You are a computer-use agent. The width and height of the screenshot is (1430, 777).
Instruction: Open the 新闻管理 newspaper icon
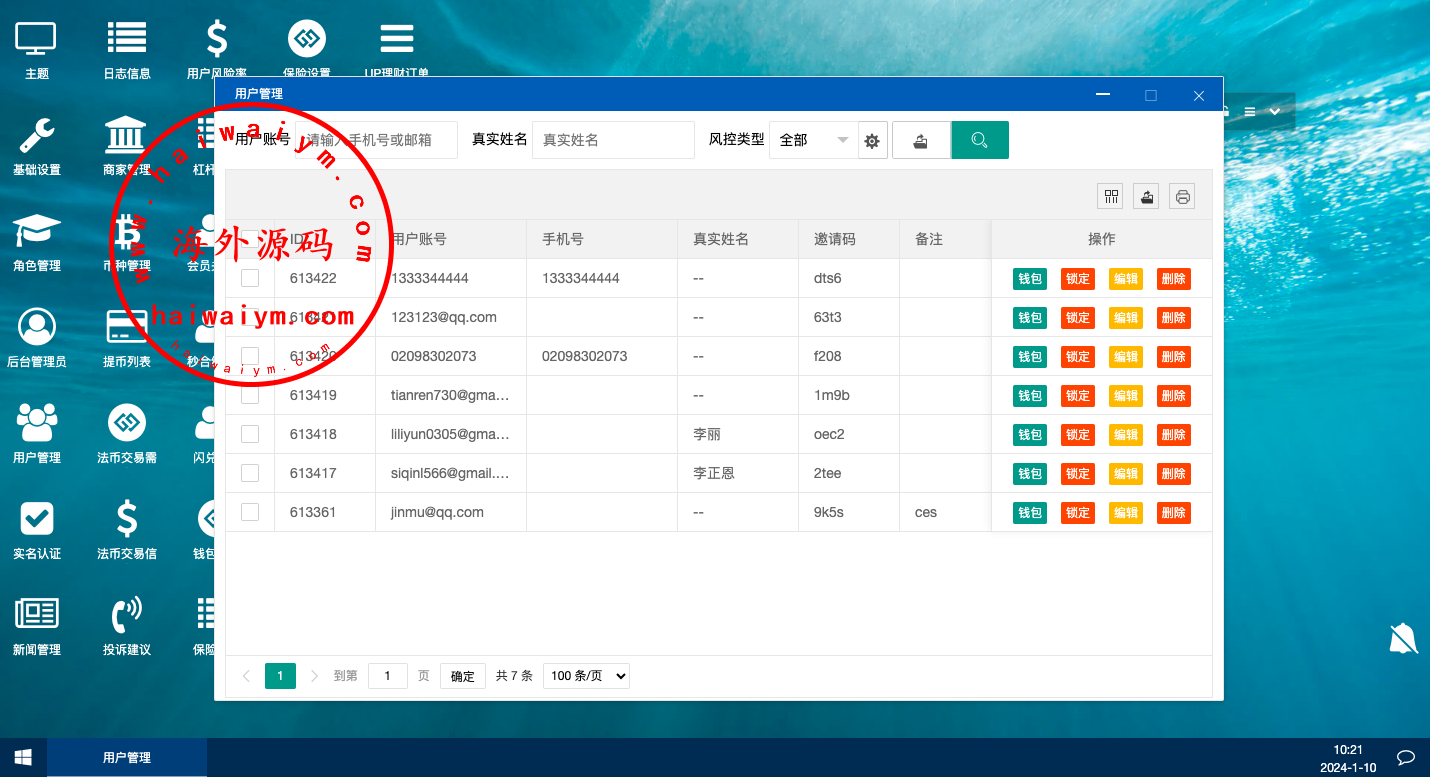point(37,616)
